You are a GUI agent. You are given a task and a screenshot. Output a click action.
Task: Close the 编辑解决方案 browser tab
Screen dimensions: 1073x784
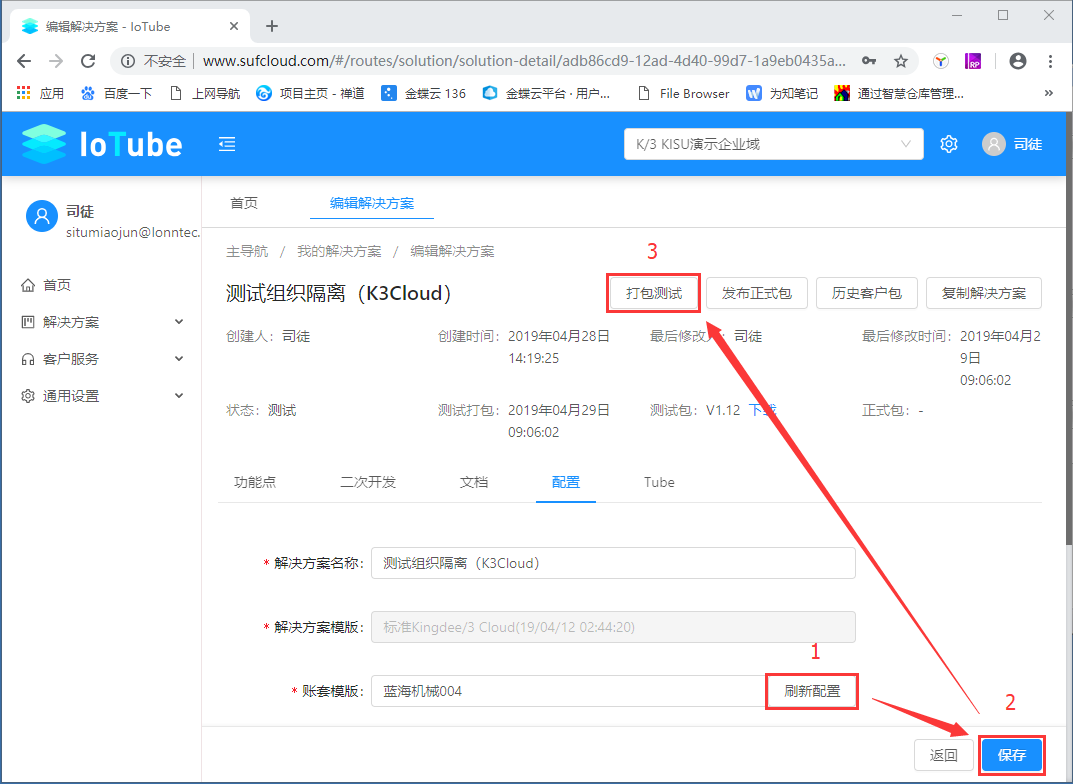[x=233, y=26]
